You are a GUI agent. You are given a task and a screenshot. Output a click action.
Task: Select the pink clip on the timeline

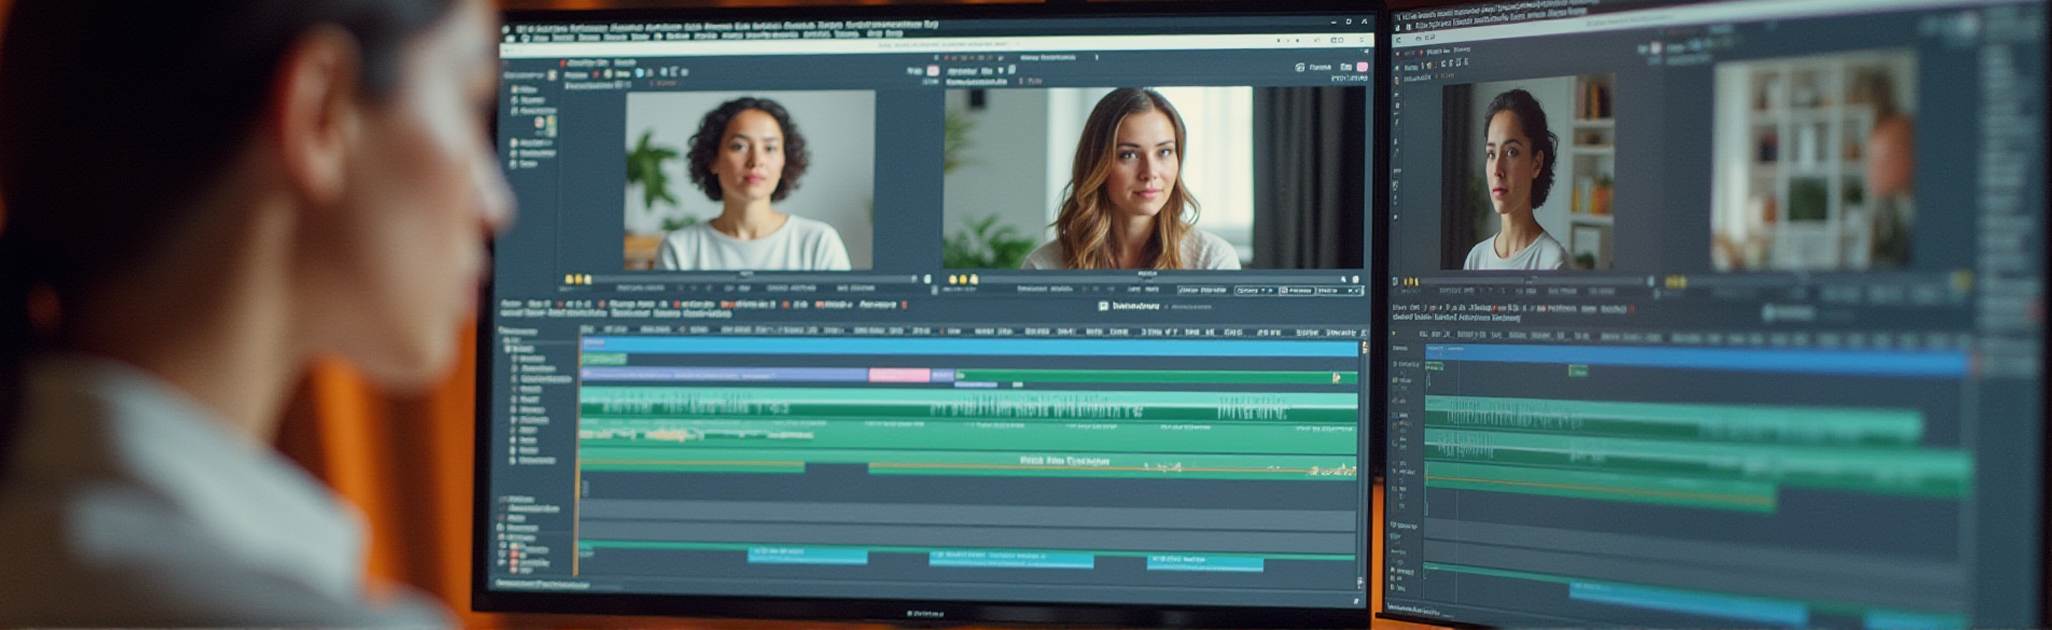[899, 375]
